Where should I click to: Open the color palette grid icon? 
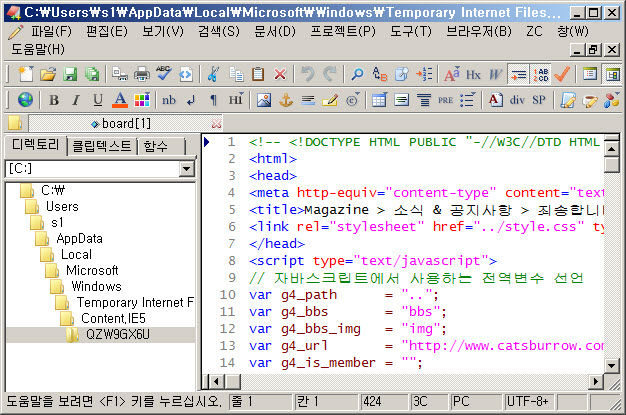click(x=142, y=99)
